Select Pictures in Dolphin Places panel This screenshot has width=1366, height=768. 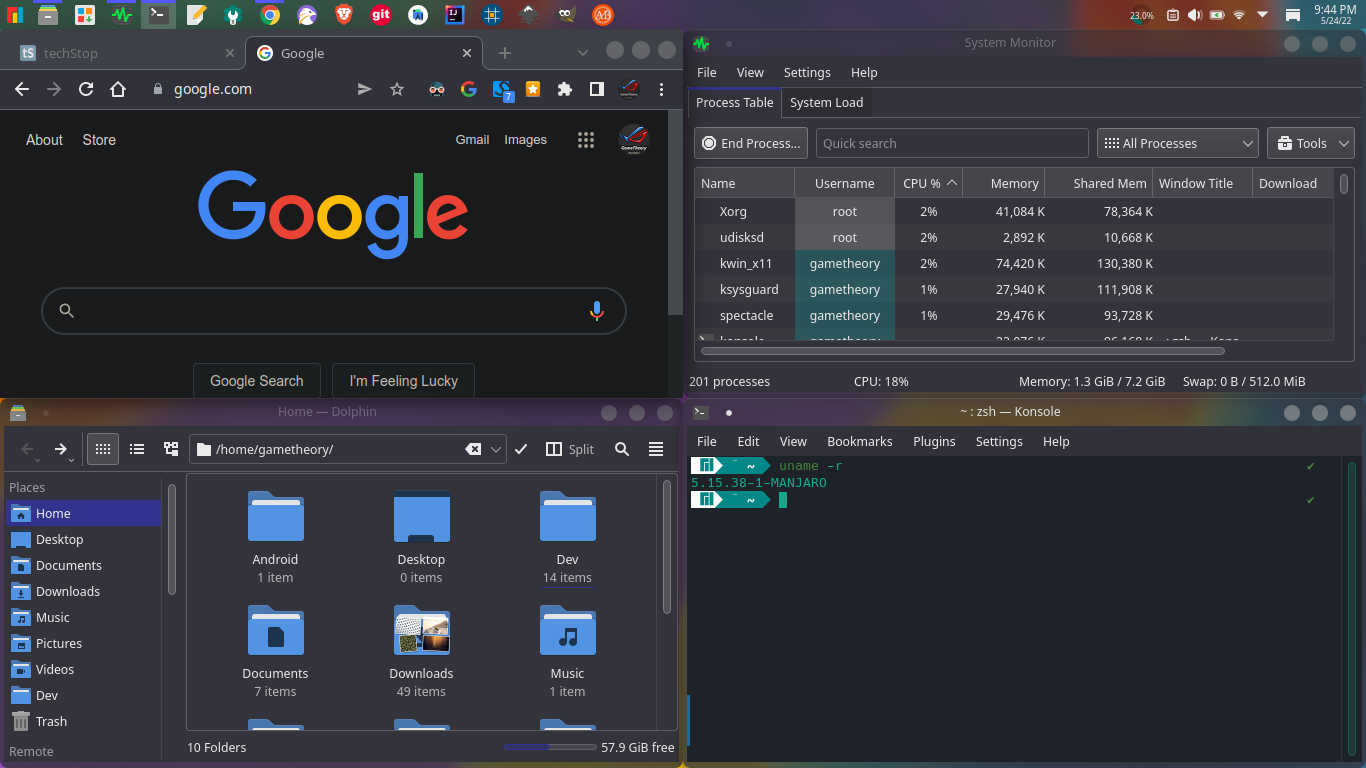coord(83,643)
